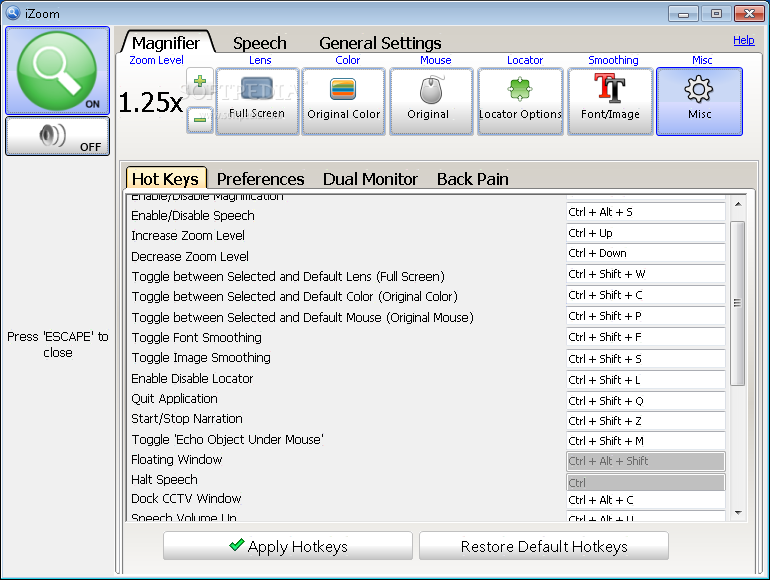Edit the Ctrl + Shift + P hotkey field
770x580 pixels.
[x=646, y=316]
